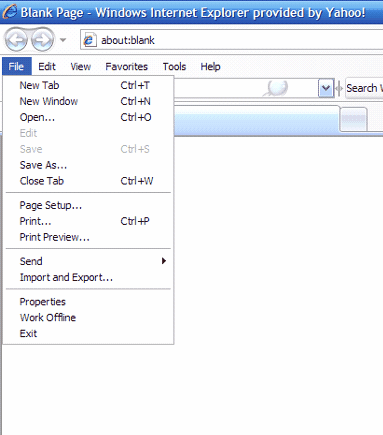Click the Search button on Yahoo toolbar
This screenshot has width=383, height=435.
pyautogui.click(x=364, y=88)
